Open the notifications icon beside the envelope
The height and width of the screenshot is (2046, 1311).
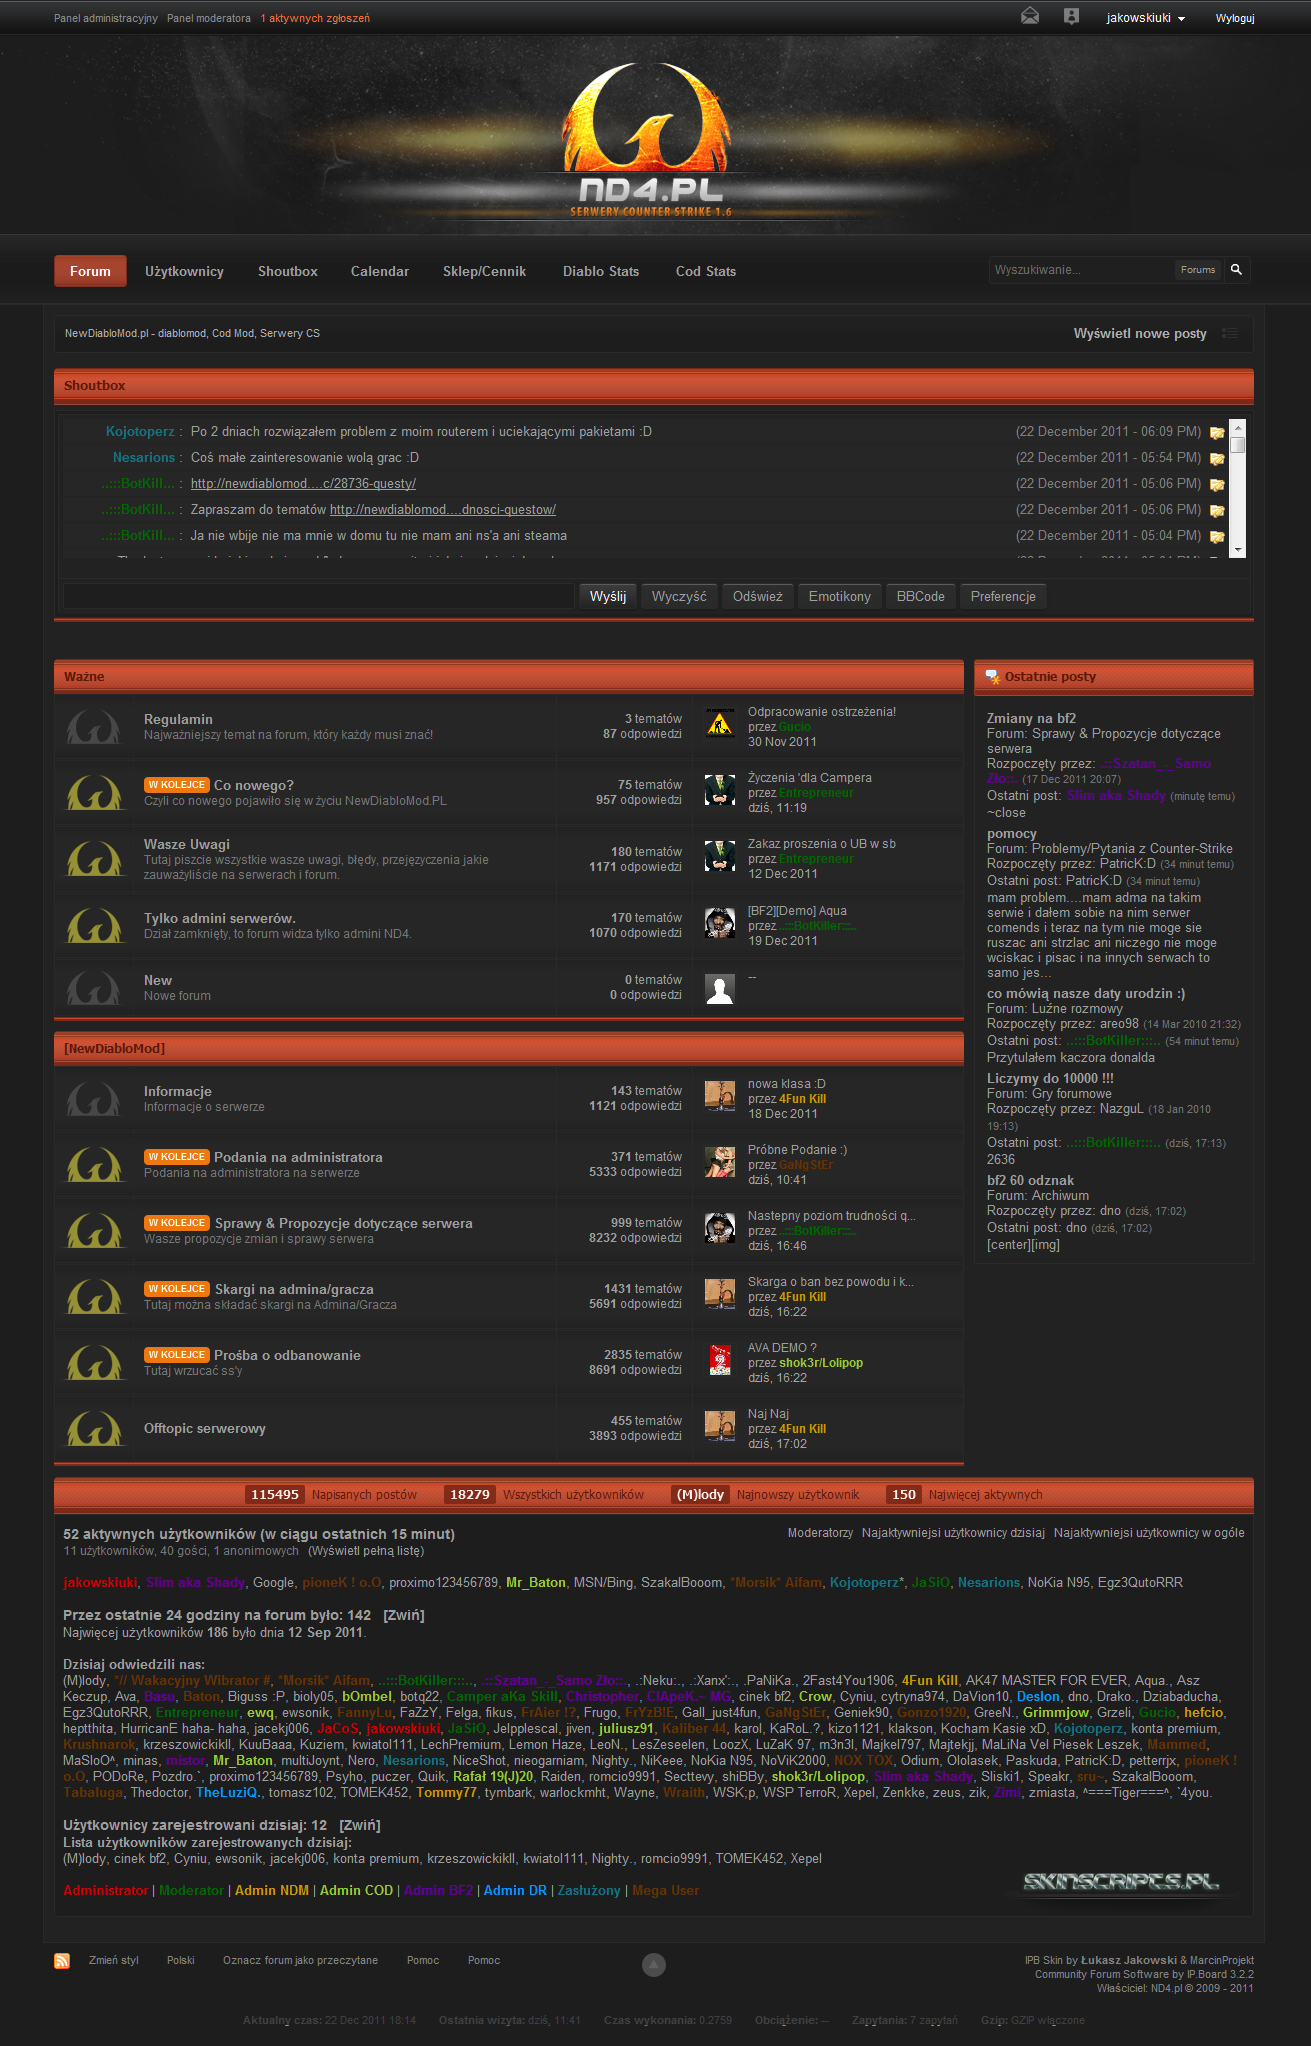coord(1071,16)
